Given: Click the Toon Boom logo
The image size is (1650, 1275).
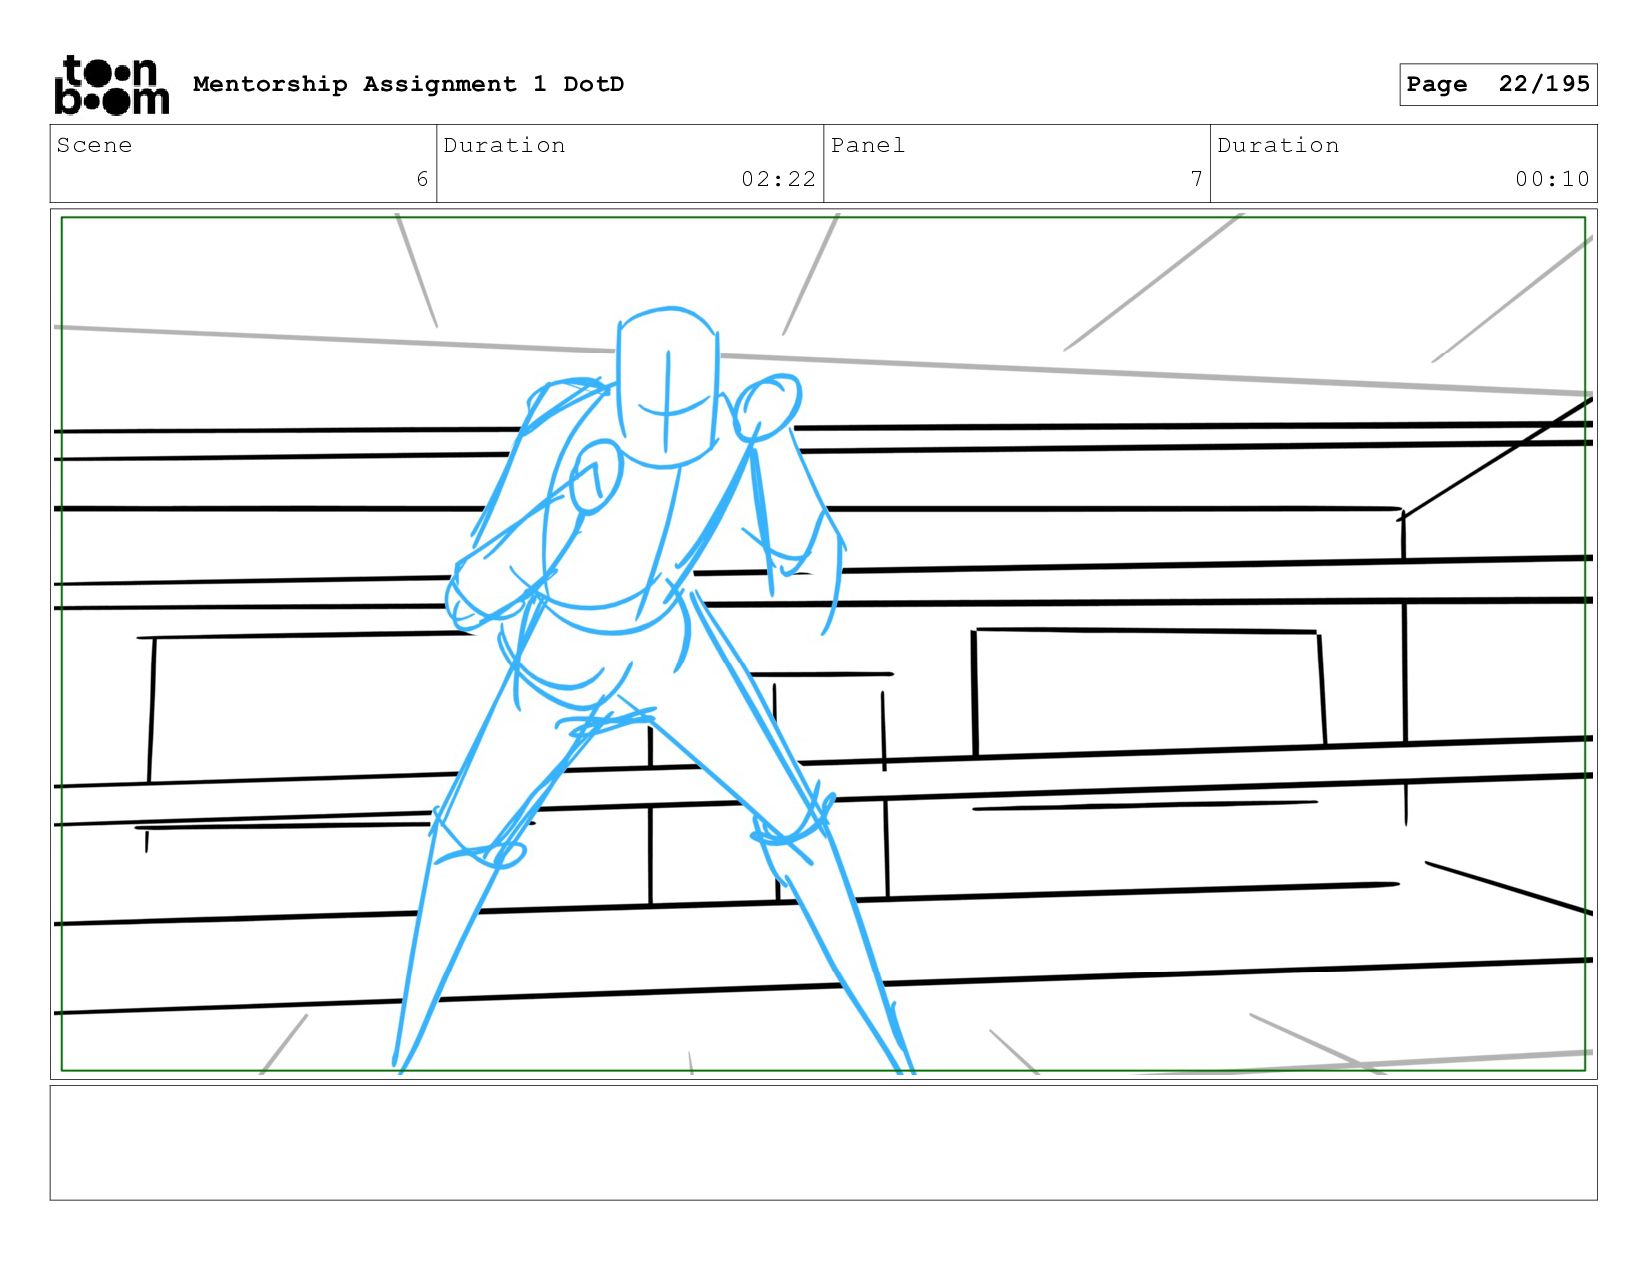Looking at the screenshot, I should (111, 85).
